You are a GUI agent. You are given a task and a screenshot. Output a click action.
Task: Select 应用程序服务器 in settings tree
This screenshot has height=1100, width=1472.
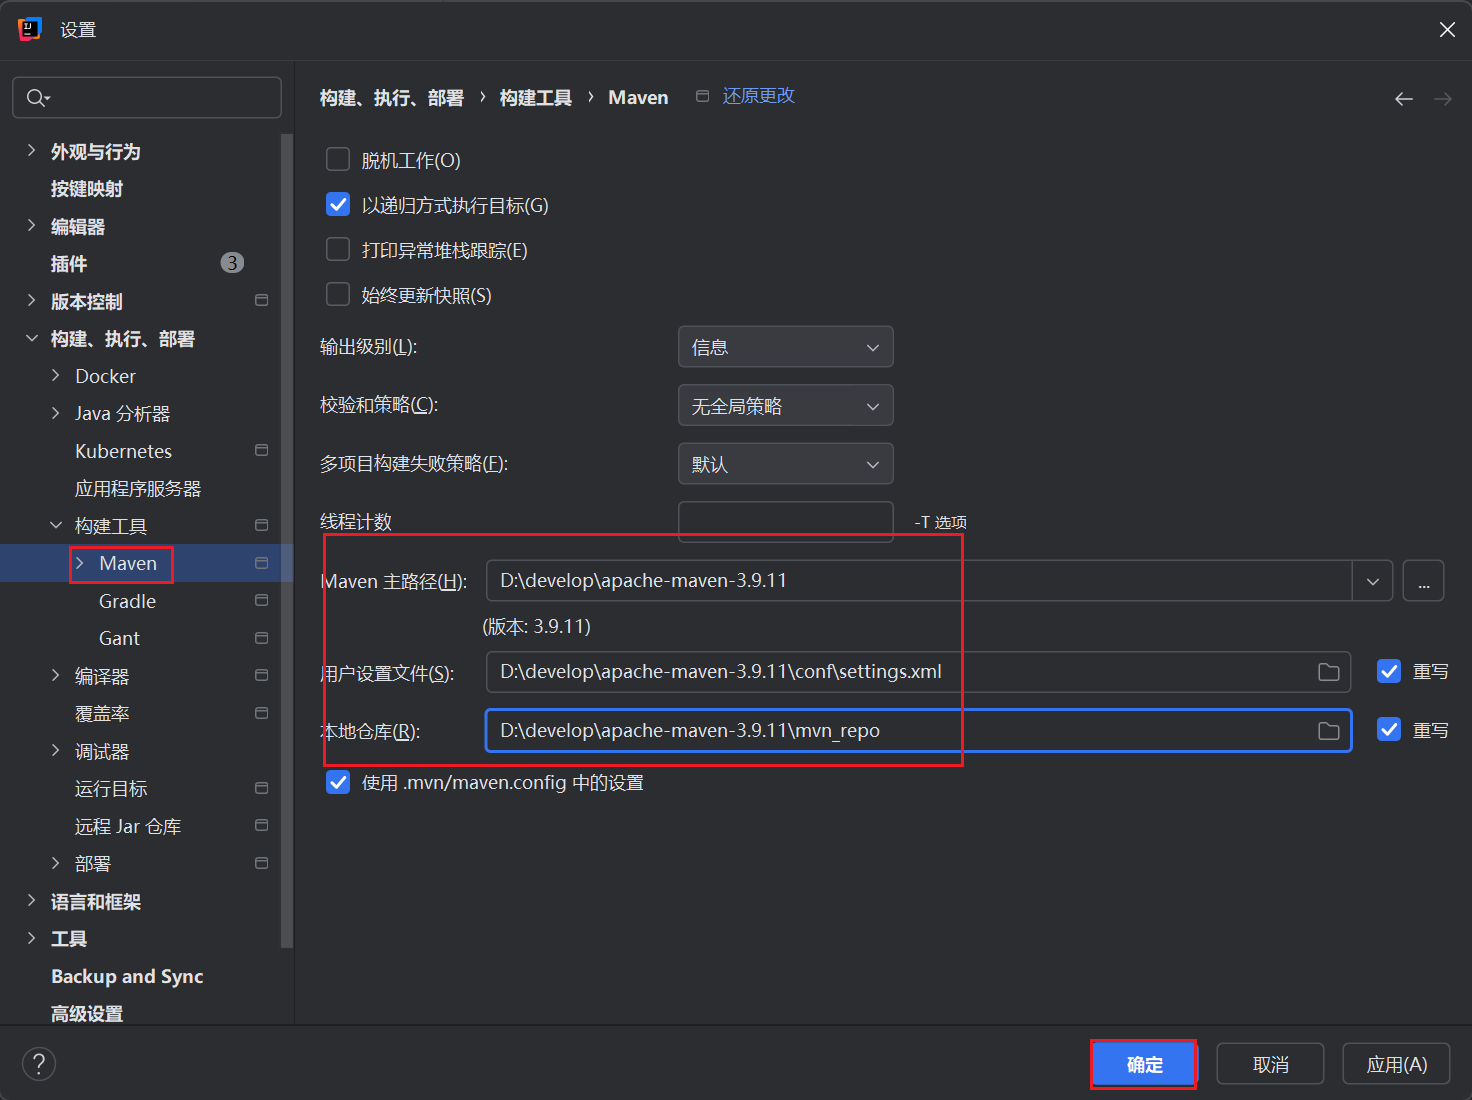[138, 489]
